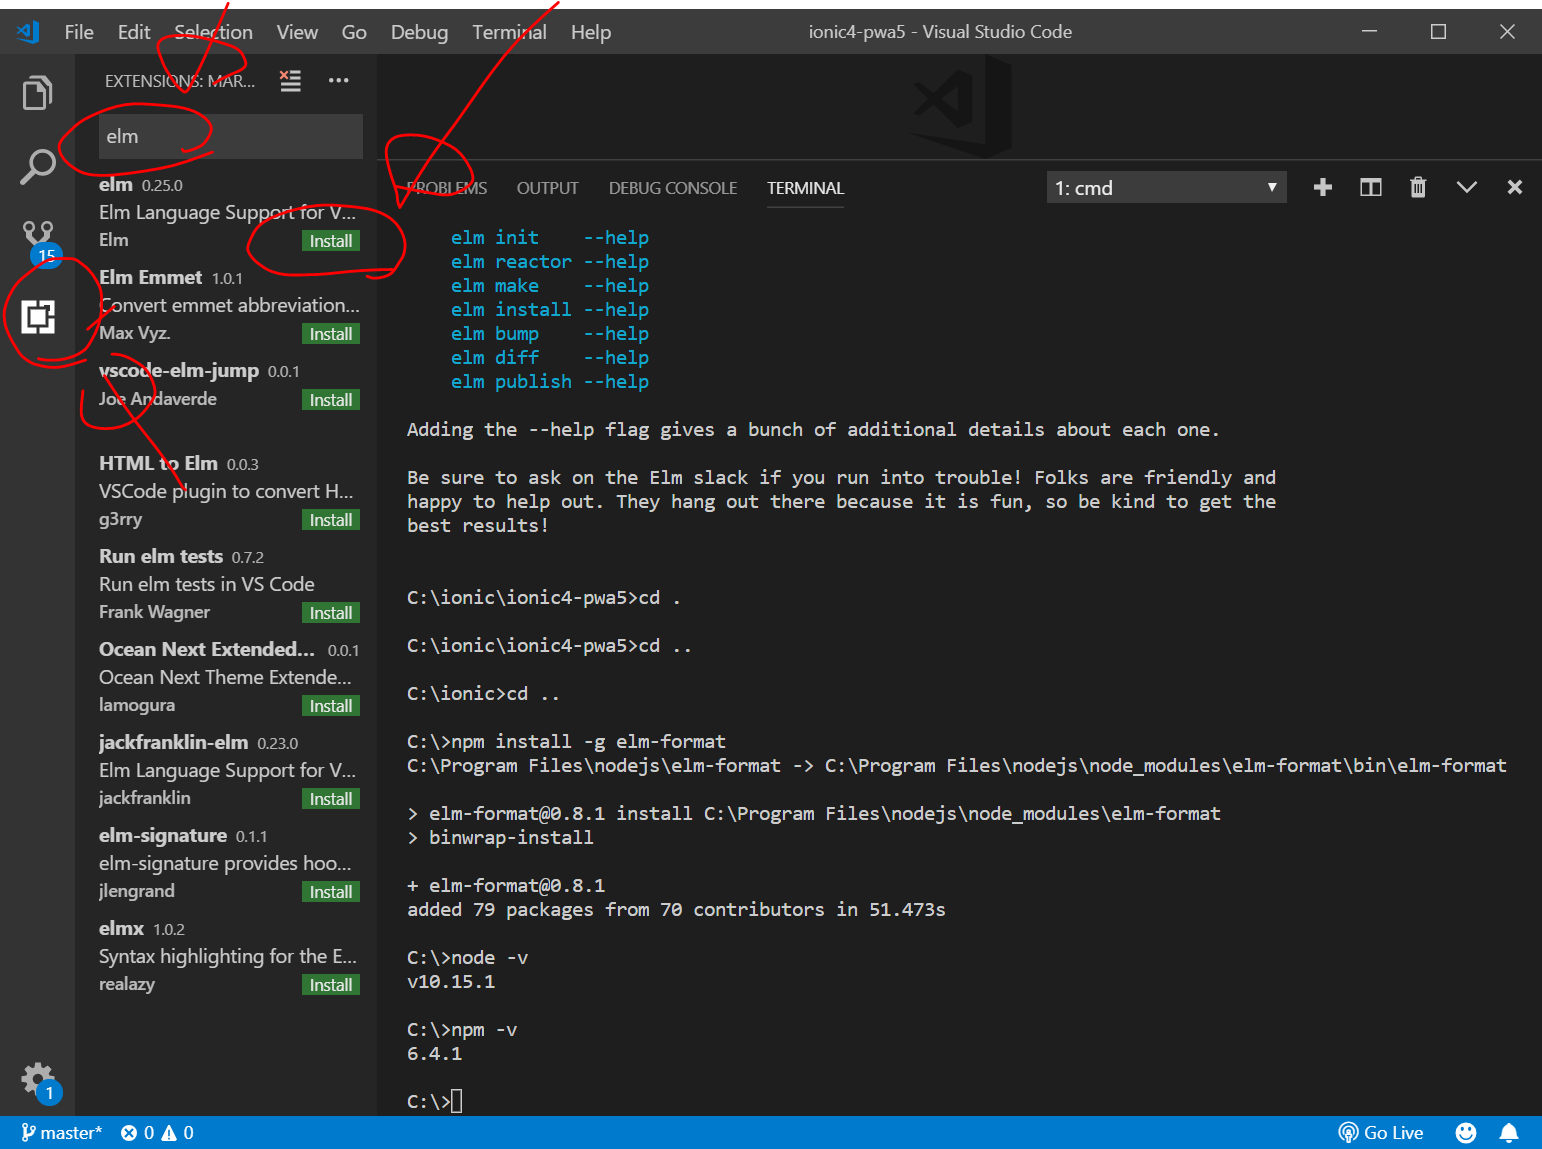Viewport: 1542px width, 1149px height.
Task: Click the feedback smiley in status bar
Action: 1465,1132
